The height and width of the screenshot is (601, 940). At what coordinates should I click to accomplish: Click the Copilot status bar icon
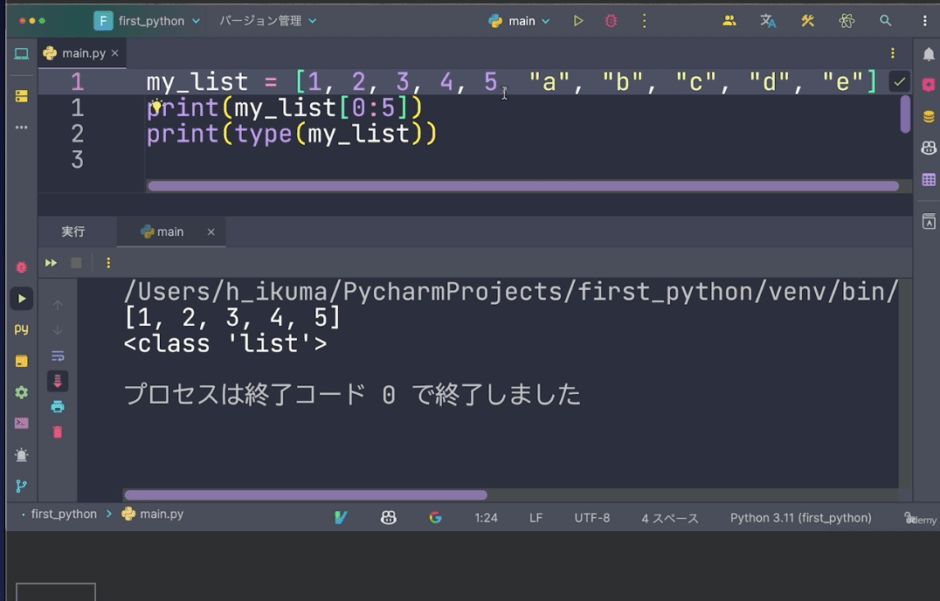(x=388, y=518)
